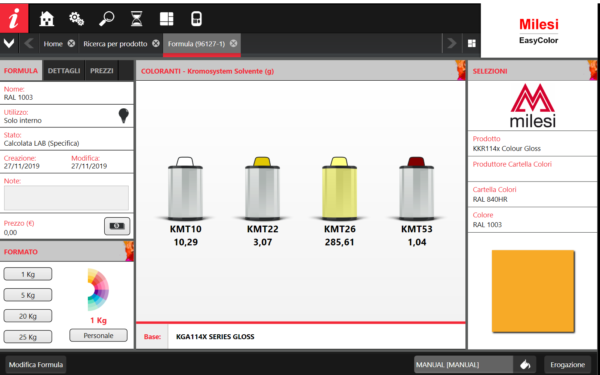Open settings gears icon

77,18
